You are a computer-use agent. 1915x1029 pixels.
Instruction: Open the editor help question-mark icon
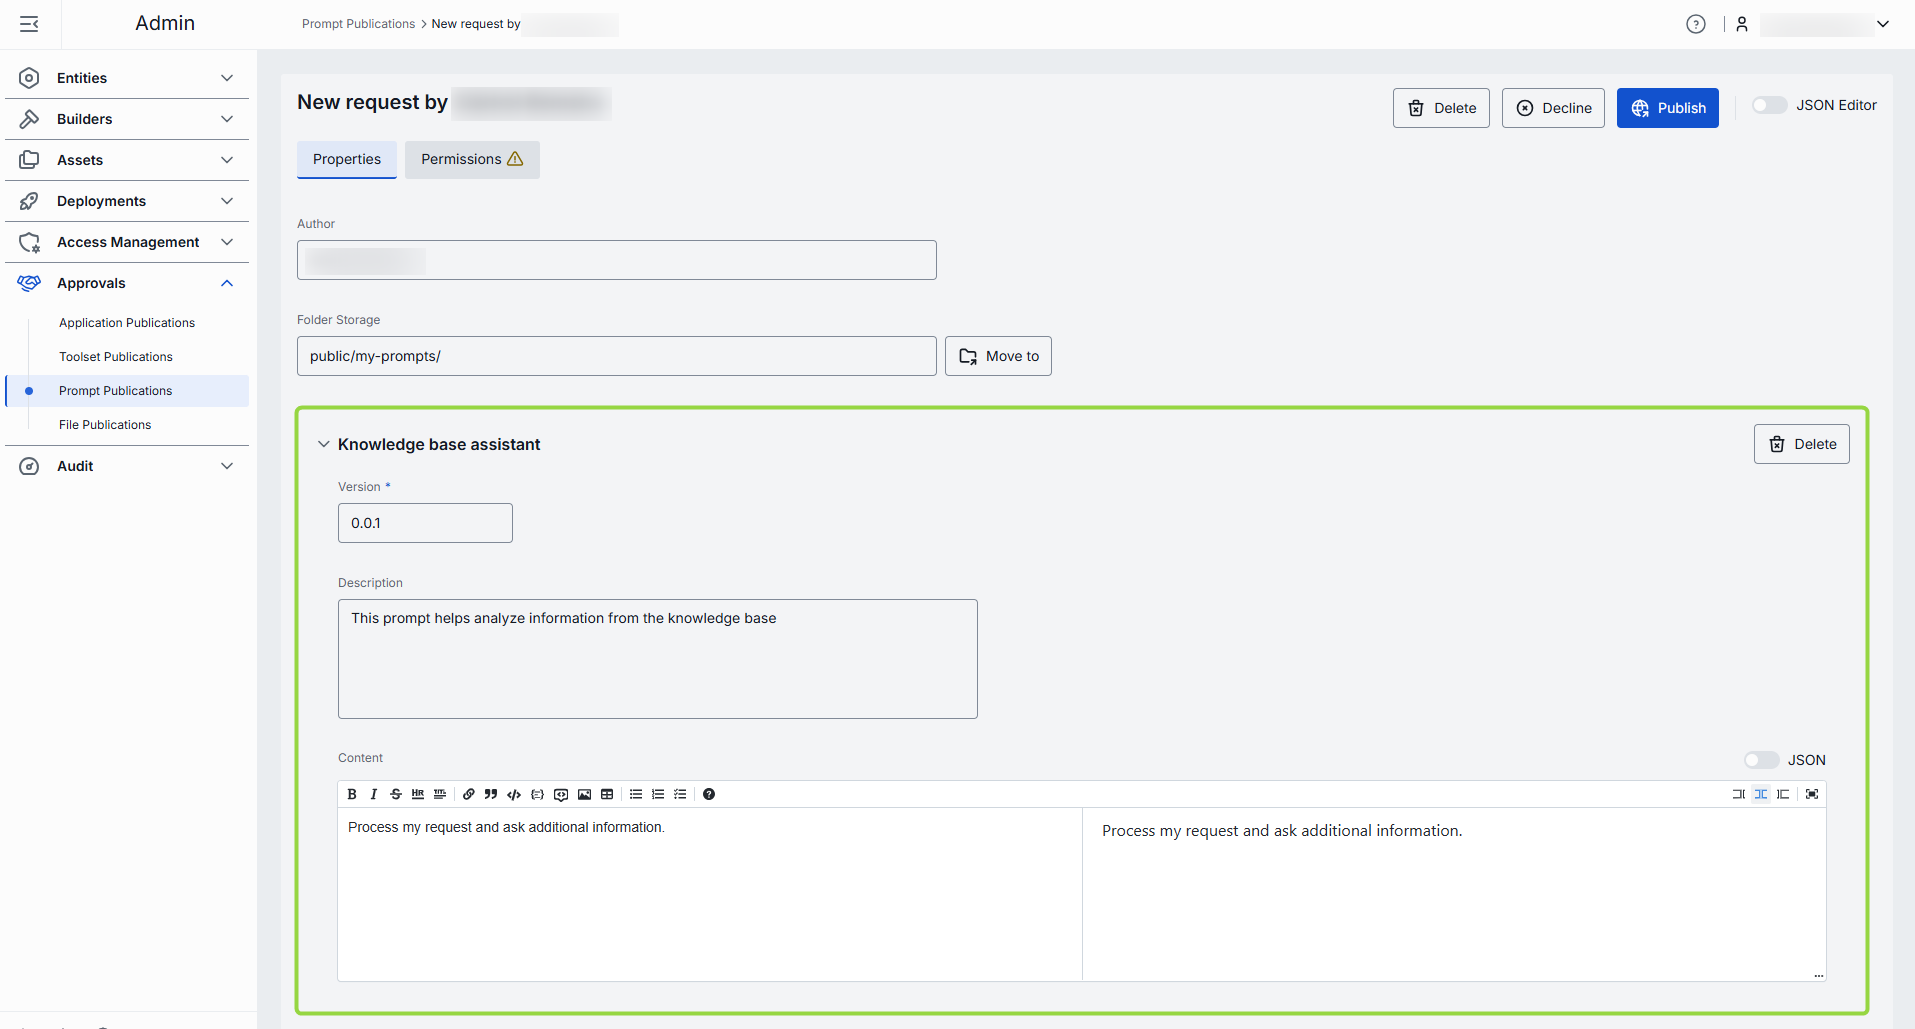coord(709,794)
